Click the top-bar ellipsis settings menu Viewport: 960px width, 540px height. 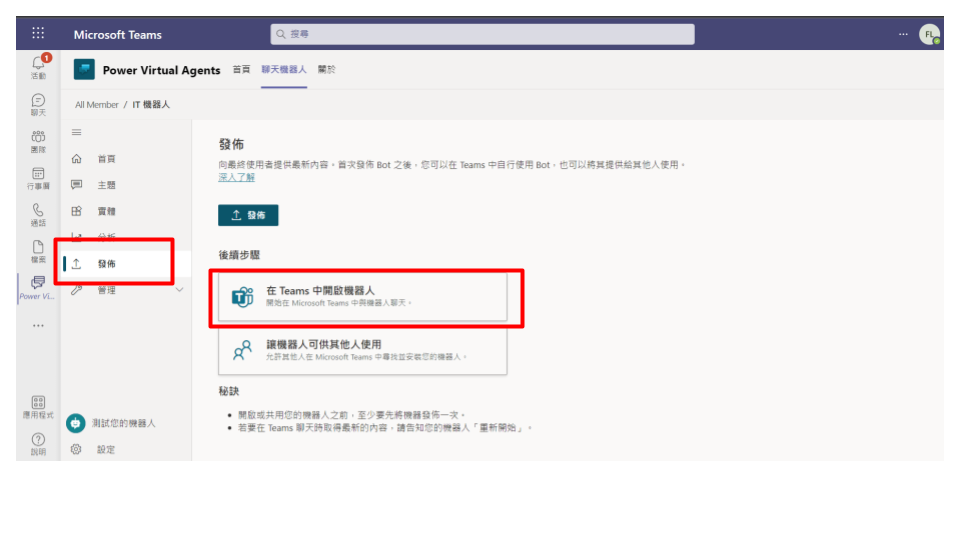point(903,34)
